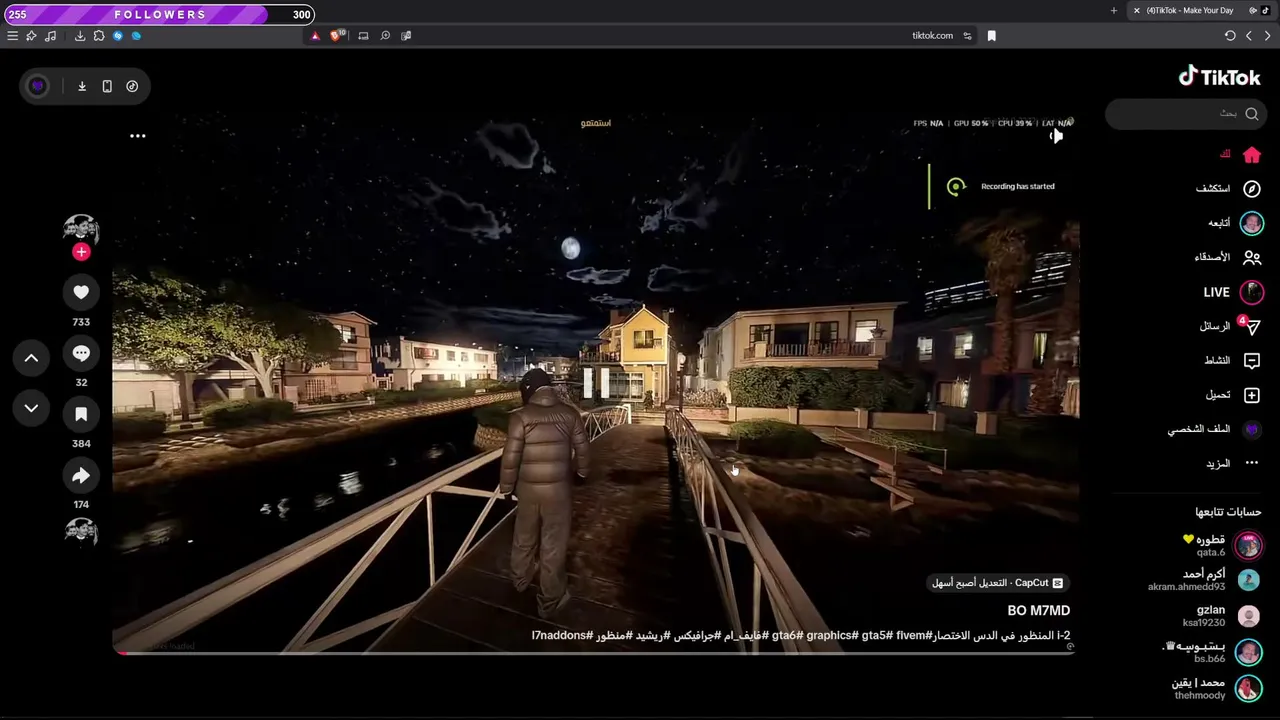
Task: Click the floating toolbar download icon
Action: (x=82, y=86)
